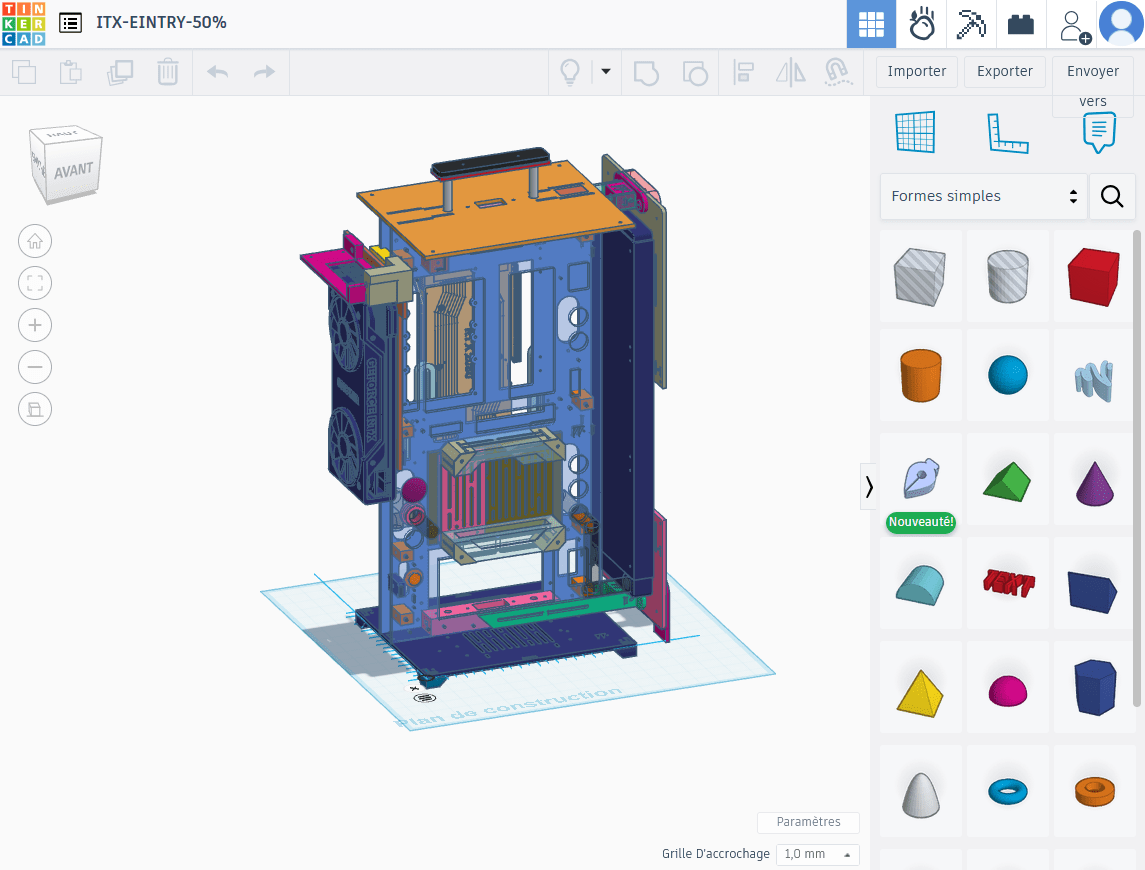Undo the last action
This screenshot has height=870, width=1145.
[x=218, y=72]
